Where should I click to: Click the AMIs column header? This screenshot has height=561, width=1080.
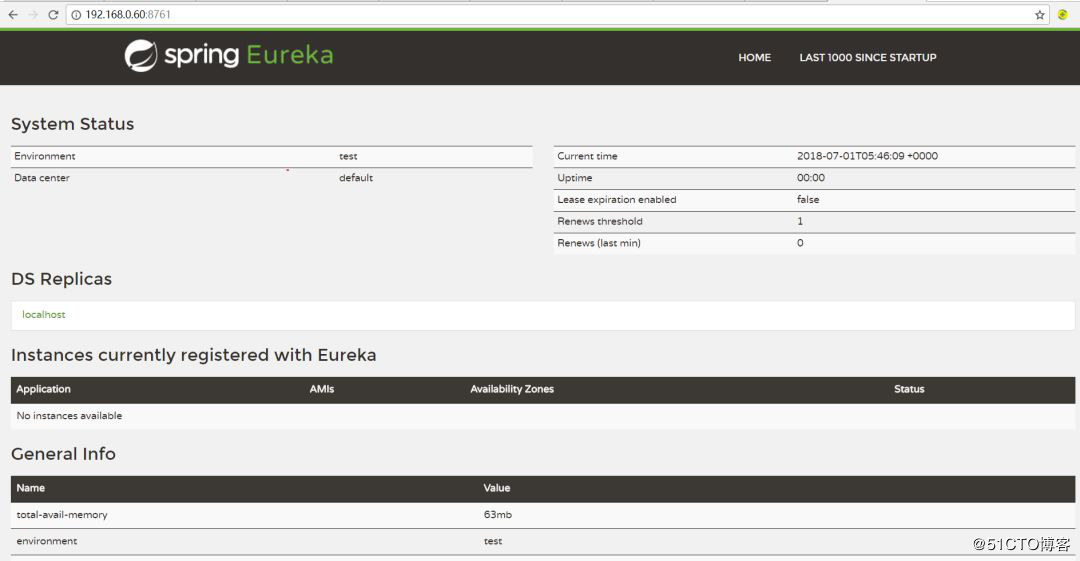[x=322, y=389]
